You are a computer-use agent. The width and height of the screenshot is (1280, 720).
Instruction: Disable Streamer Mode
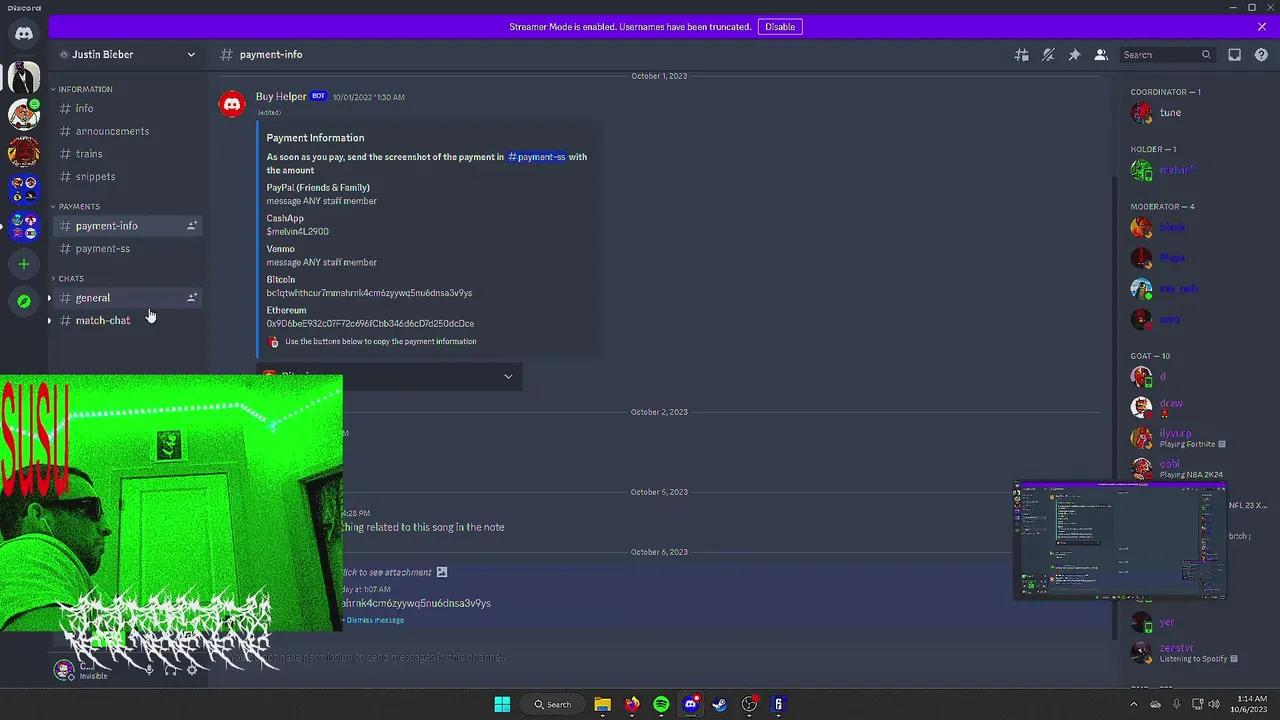click(779, 26)
